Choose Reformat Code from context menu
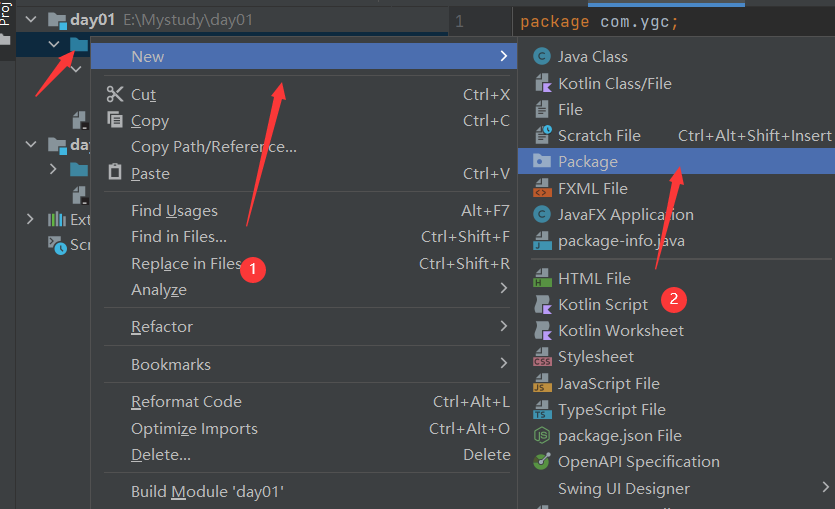 186,402
